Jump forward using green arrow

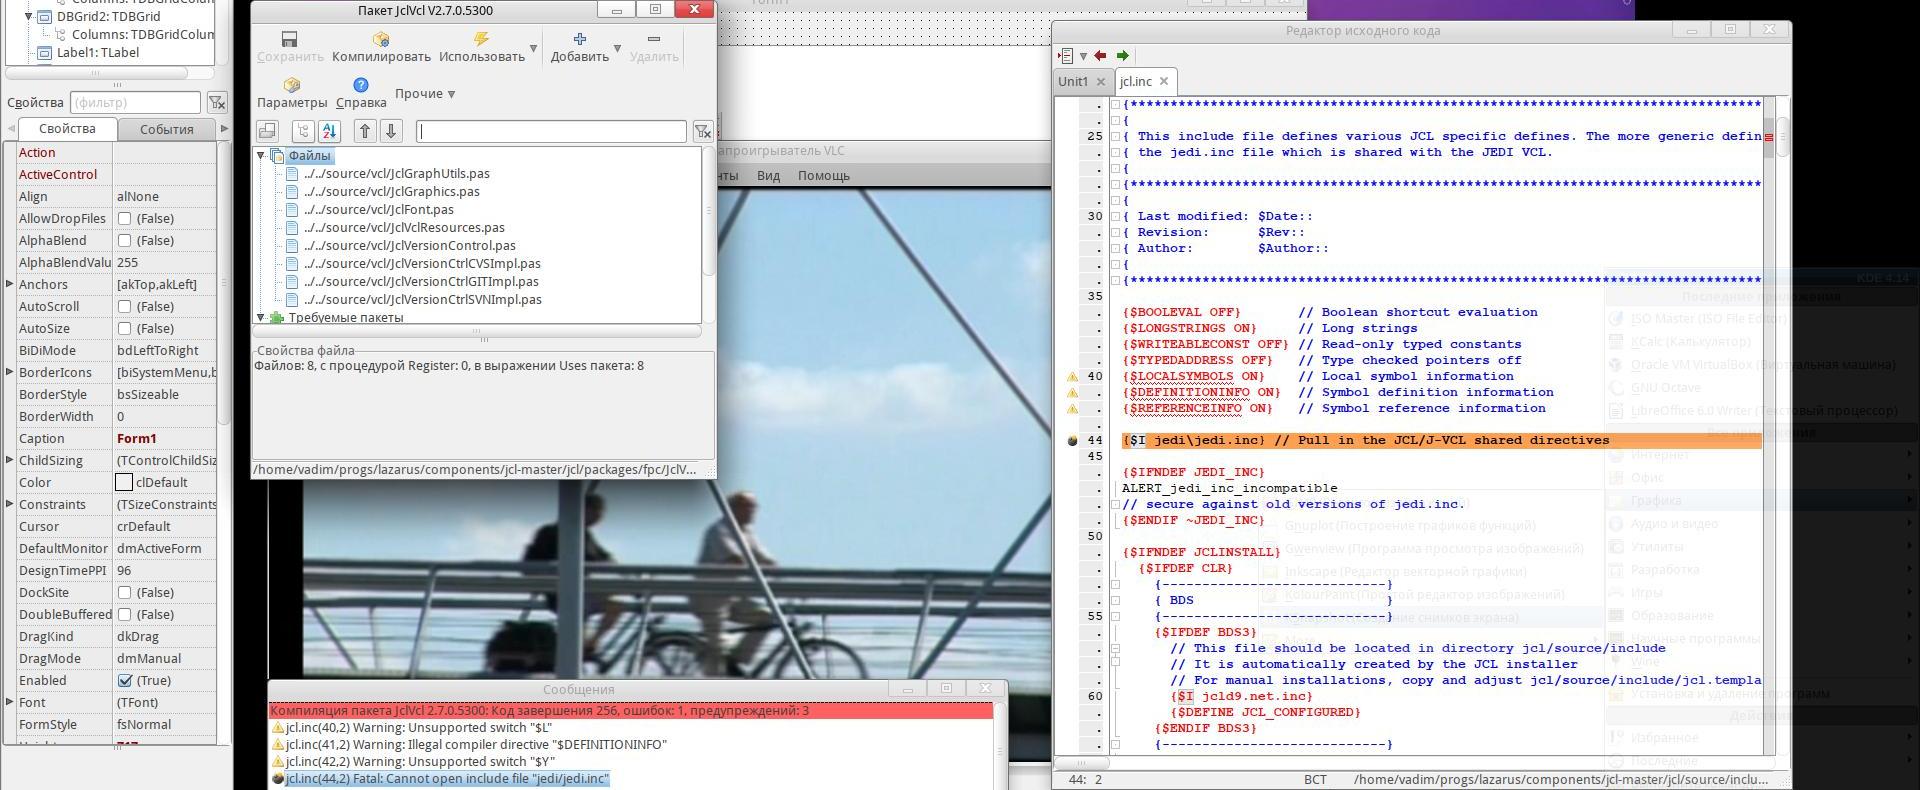1122,56
